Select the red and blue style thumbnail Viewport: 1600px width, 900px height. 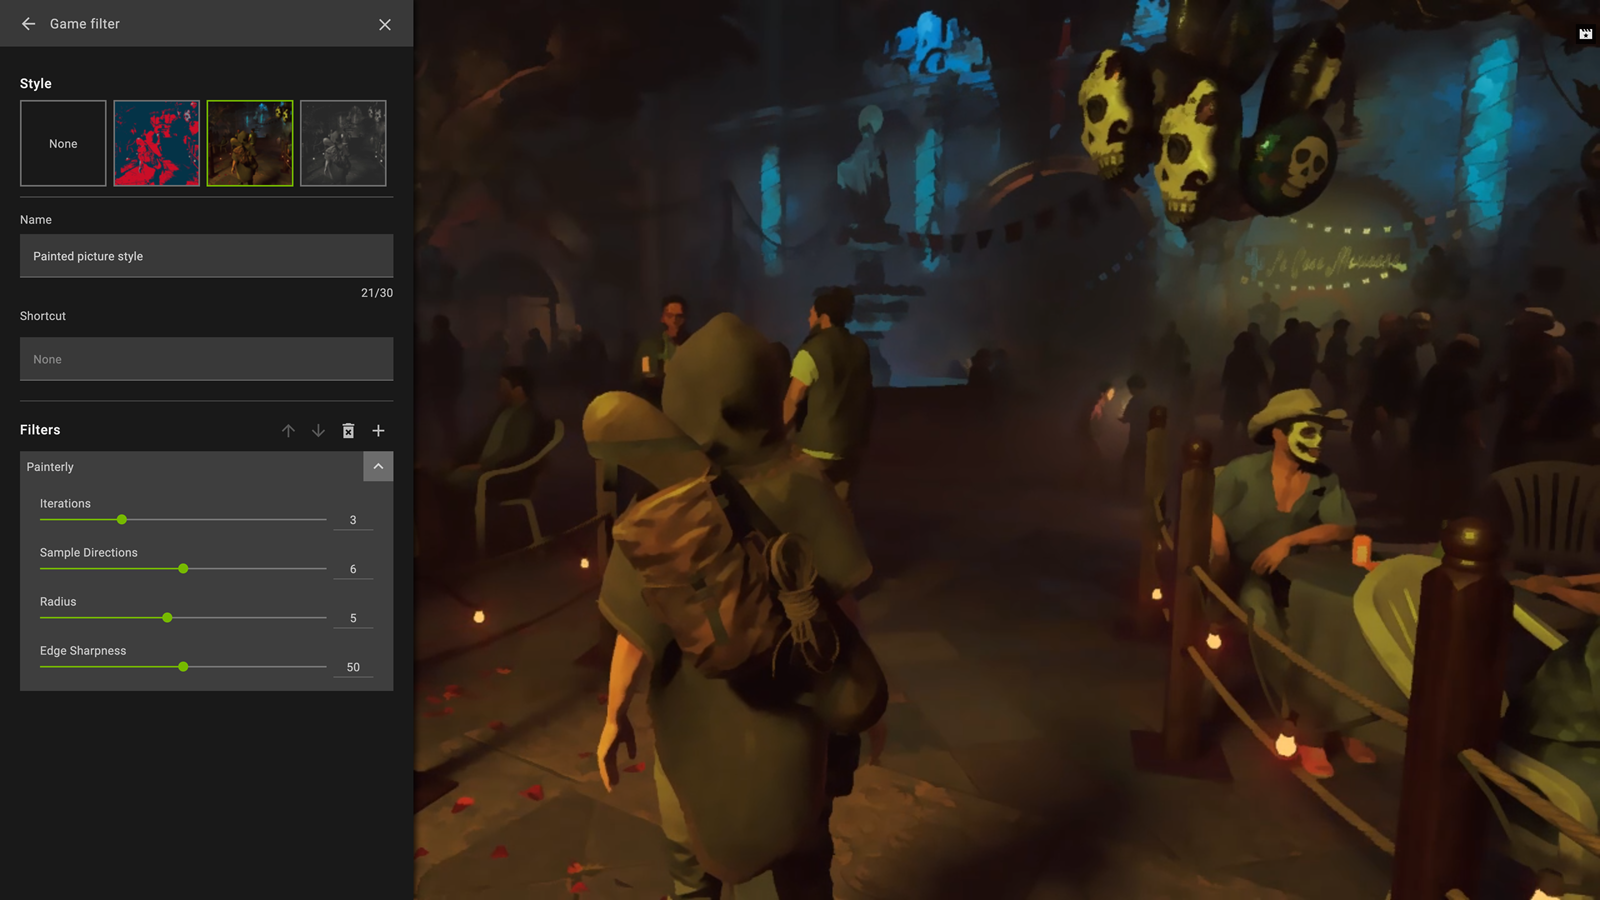pos(156,143)
